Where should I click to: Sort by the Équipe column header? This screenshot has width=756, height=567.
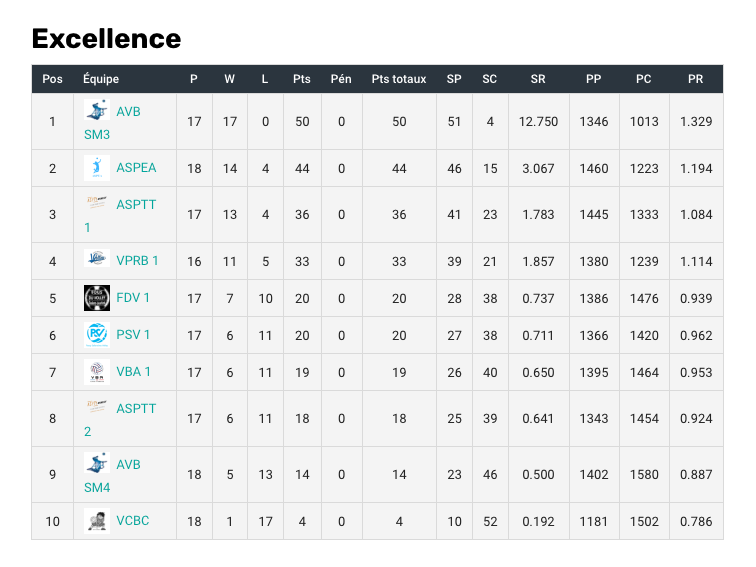101,79
